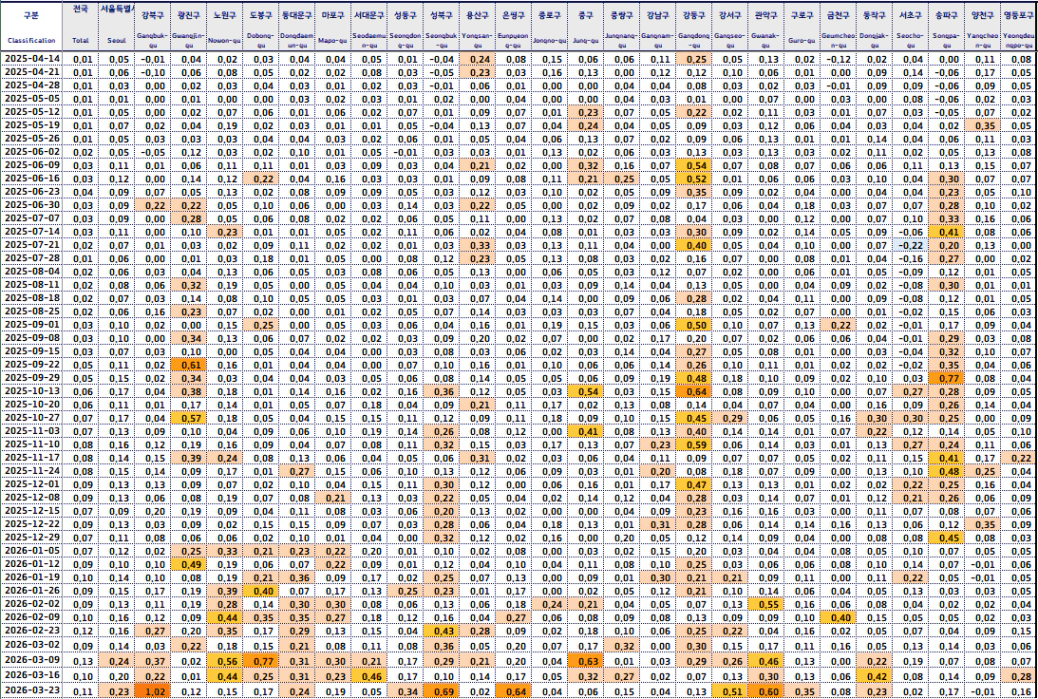
Task: Select 0.63 in Jung-gu row 2026-03-09
Action: (x=585, y=660)
